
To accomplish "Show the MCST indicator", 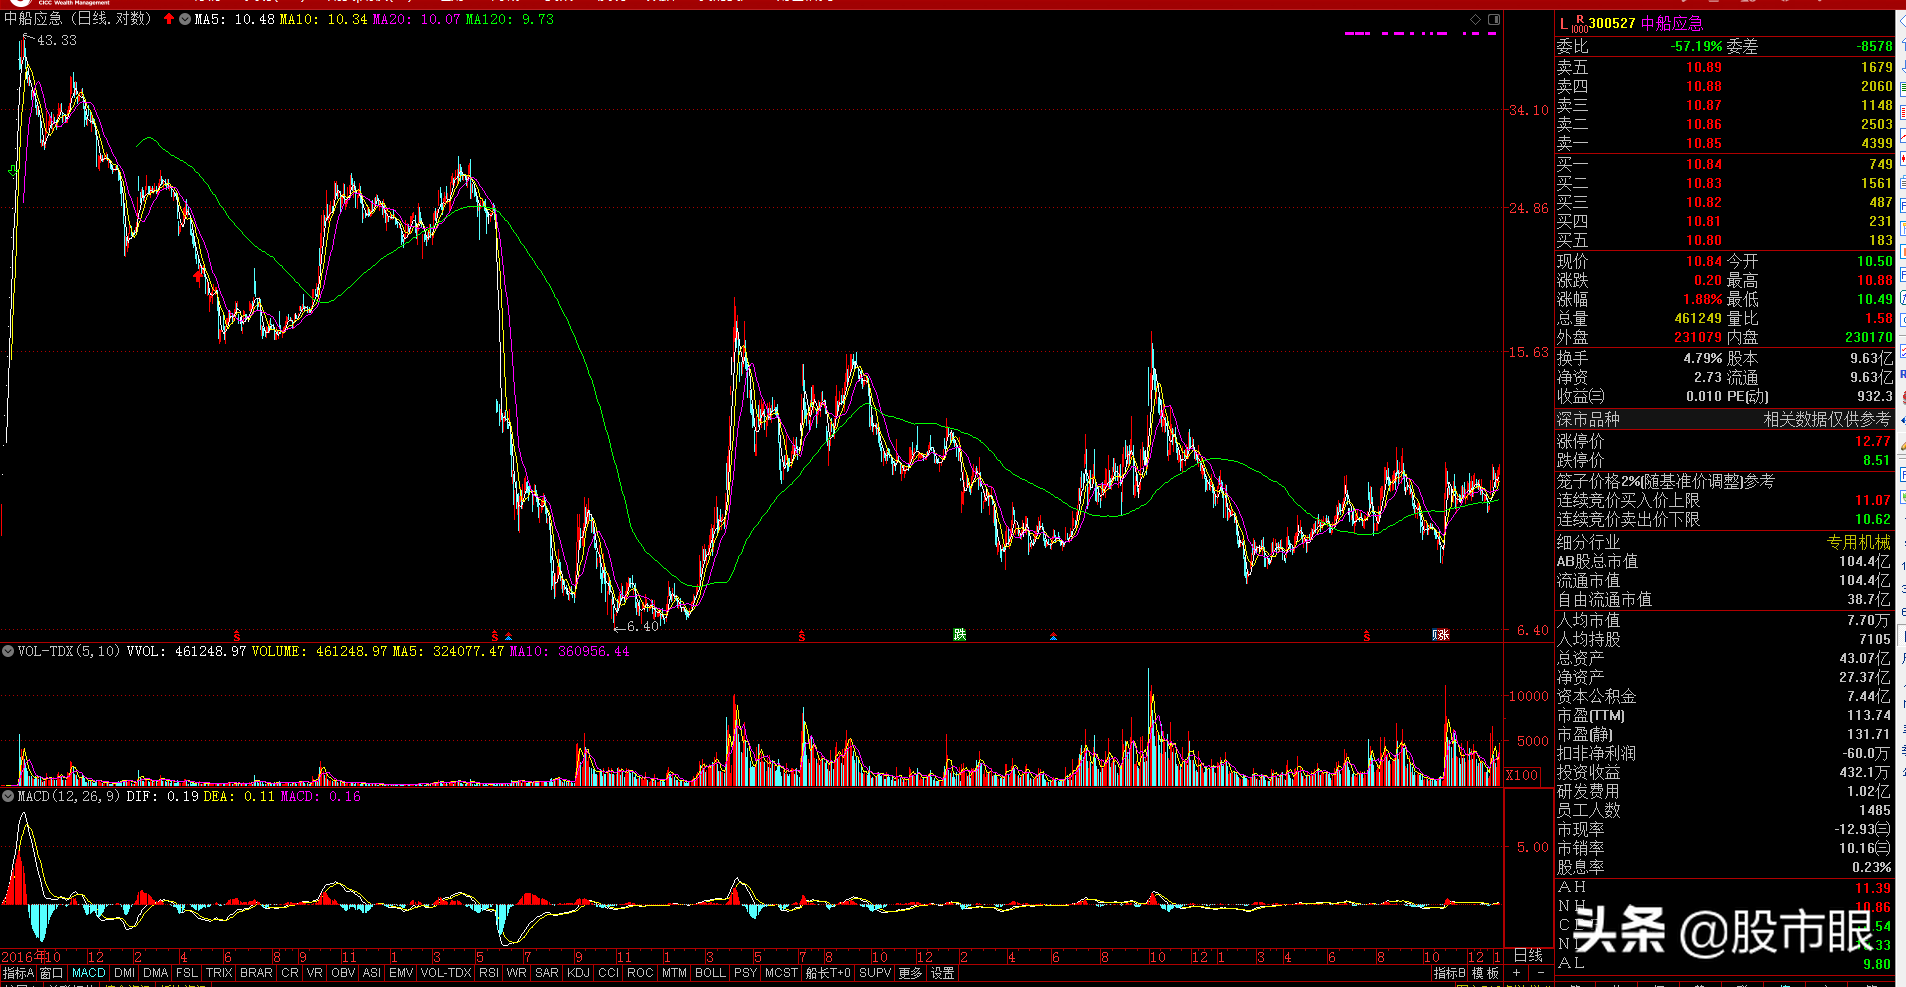I will tap(781, 973).
